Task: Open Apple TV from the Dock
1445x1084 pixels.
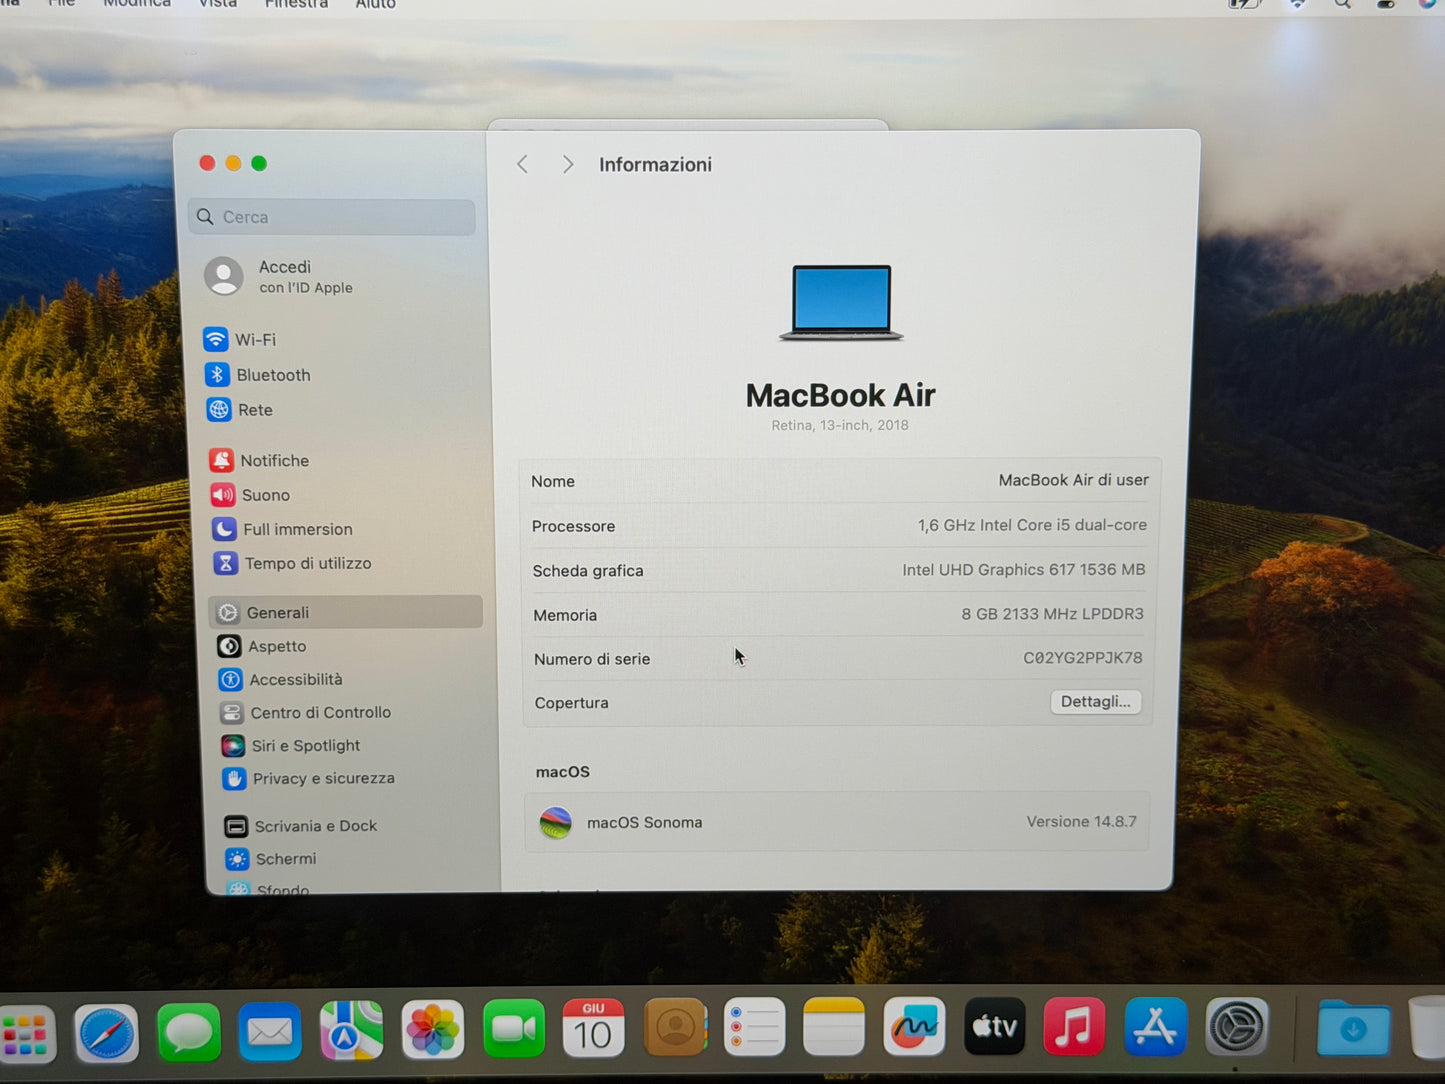Action: 995,1026
